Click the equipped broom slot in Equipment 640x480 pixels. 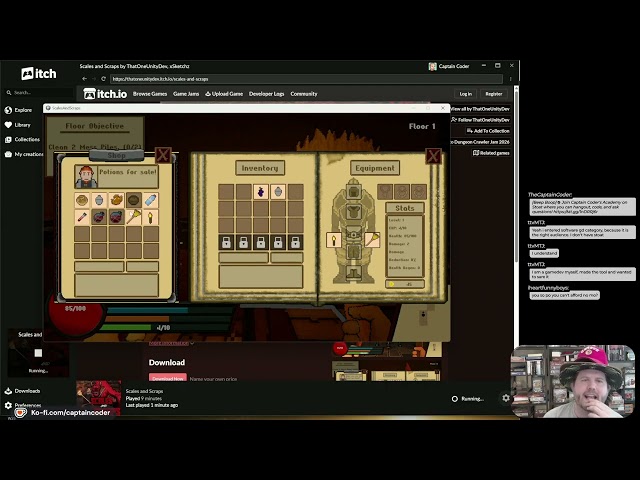pyautogui.click(x=372, y=240)
